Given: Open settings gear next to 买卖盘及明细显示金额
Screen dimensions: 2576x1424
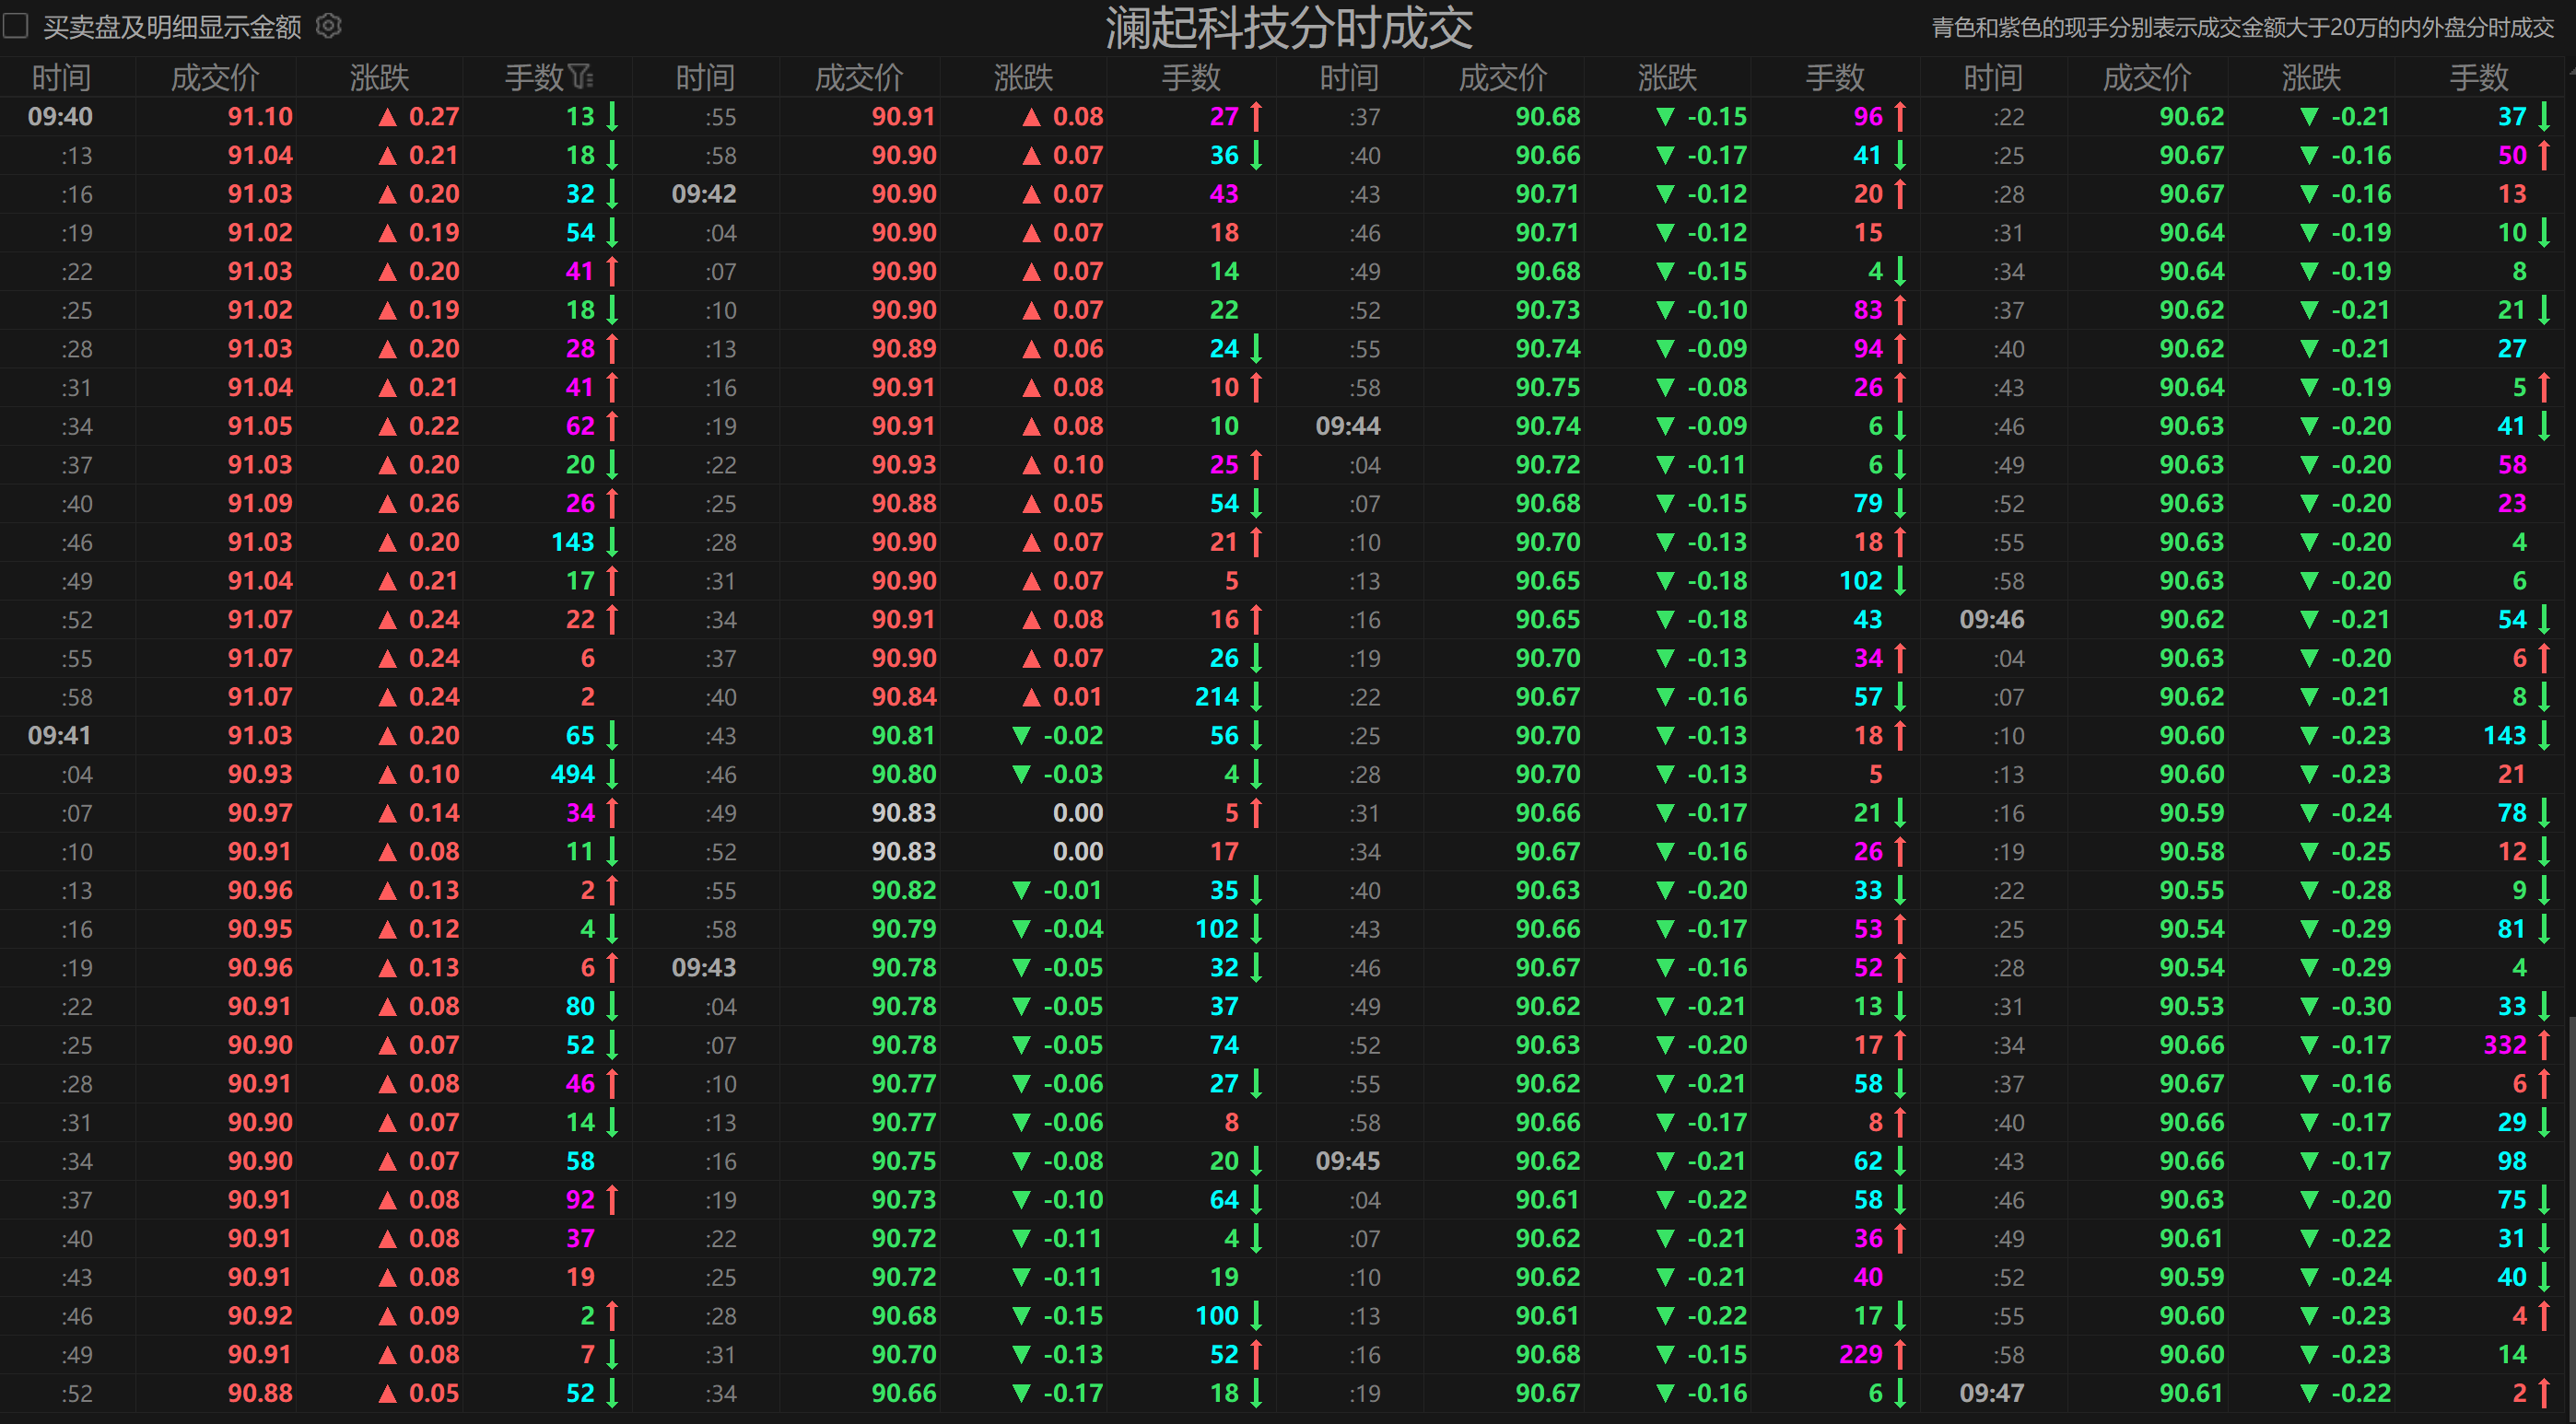Looking at the screenshot, I should (x=328, y=26).
